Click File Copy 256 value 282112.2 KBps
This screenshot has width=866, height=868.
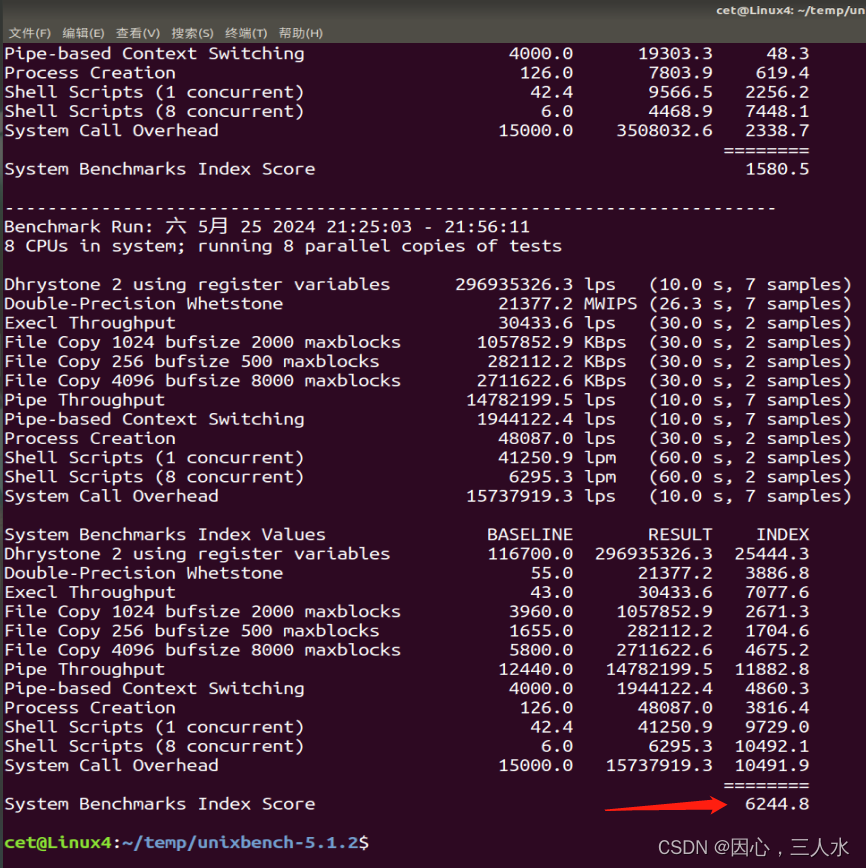[x=556, y=361]
